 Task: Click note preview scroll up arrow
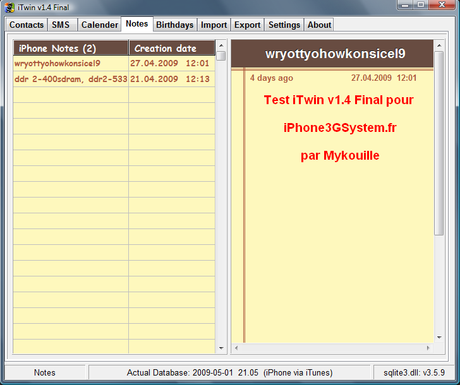(439, 45)
